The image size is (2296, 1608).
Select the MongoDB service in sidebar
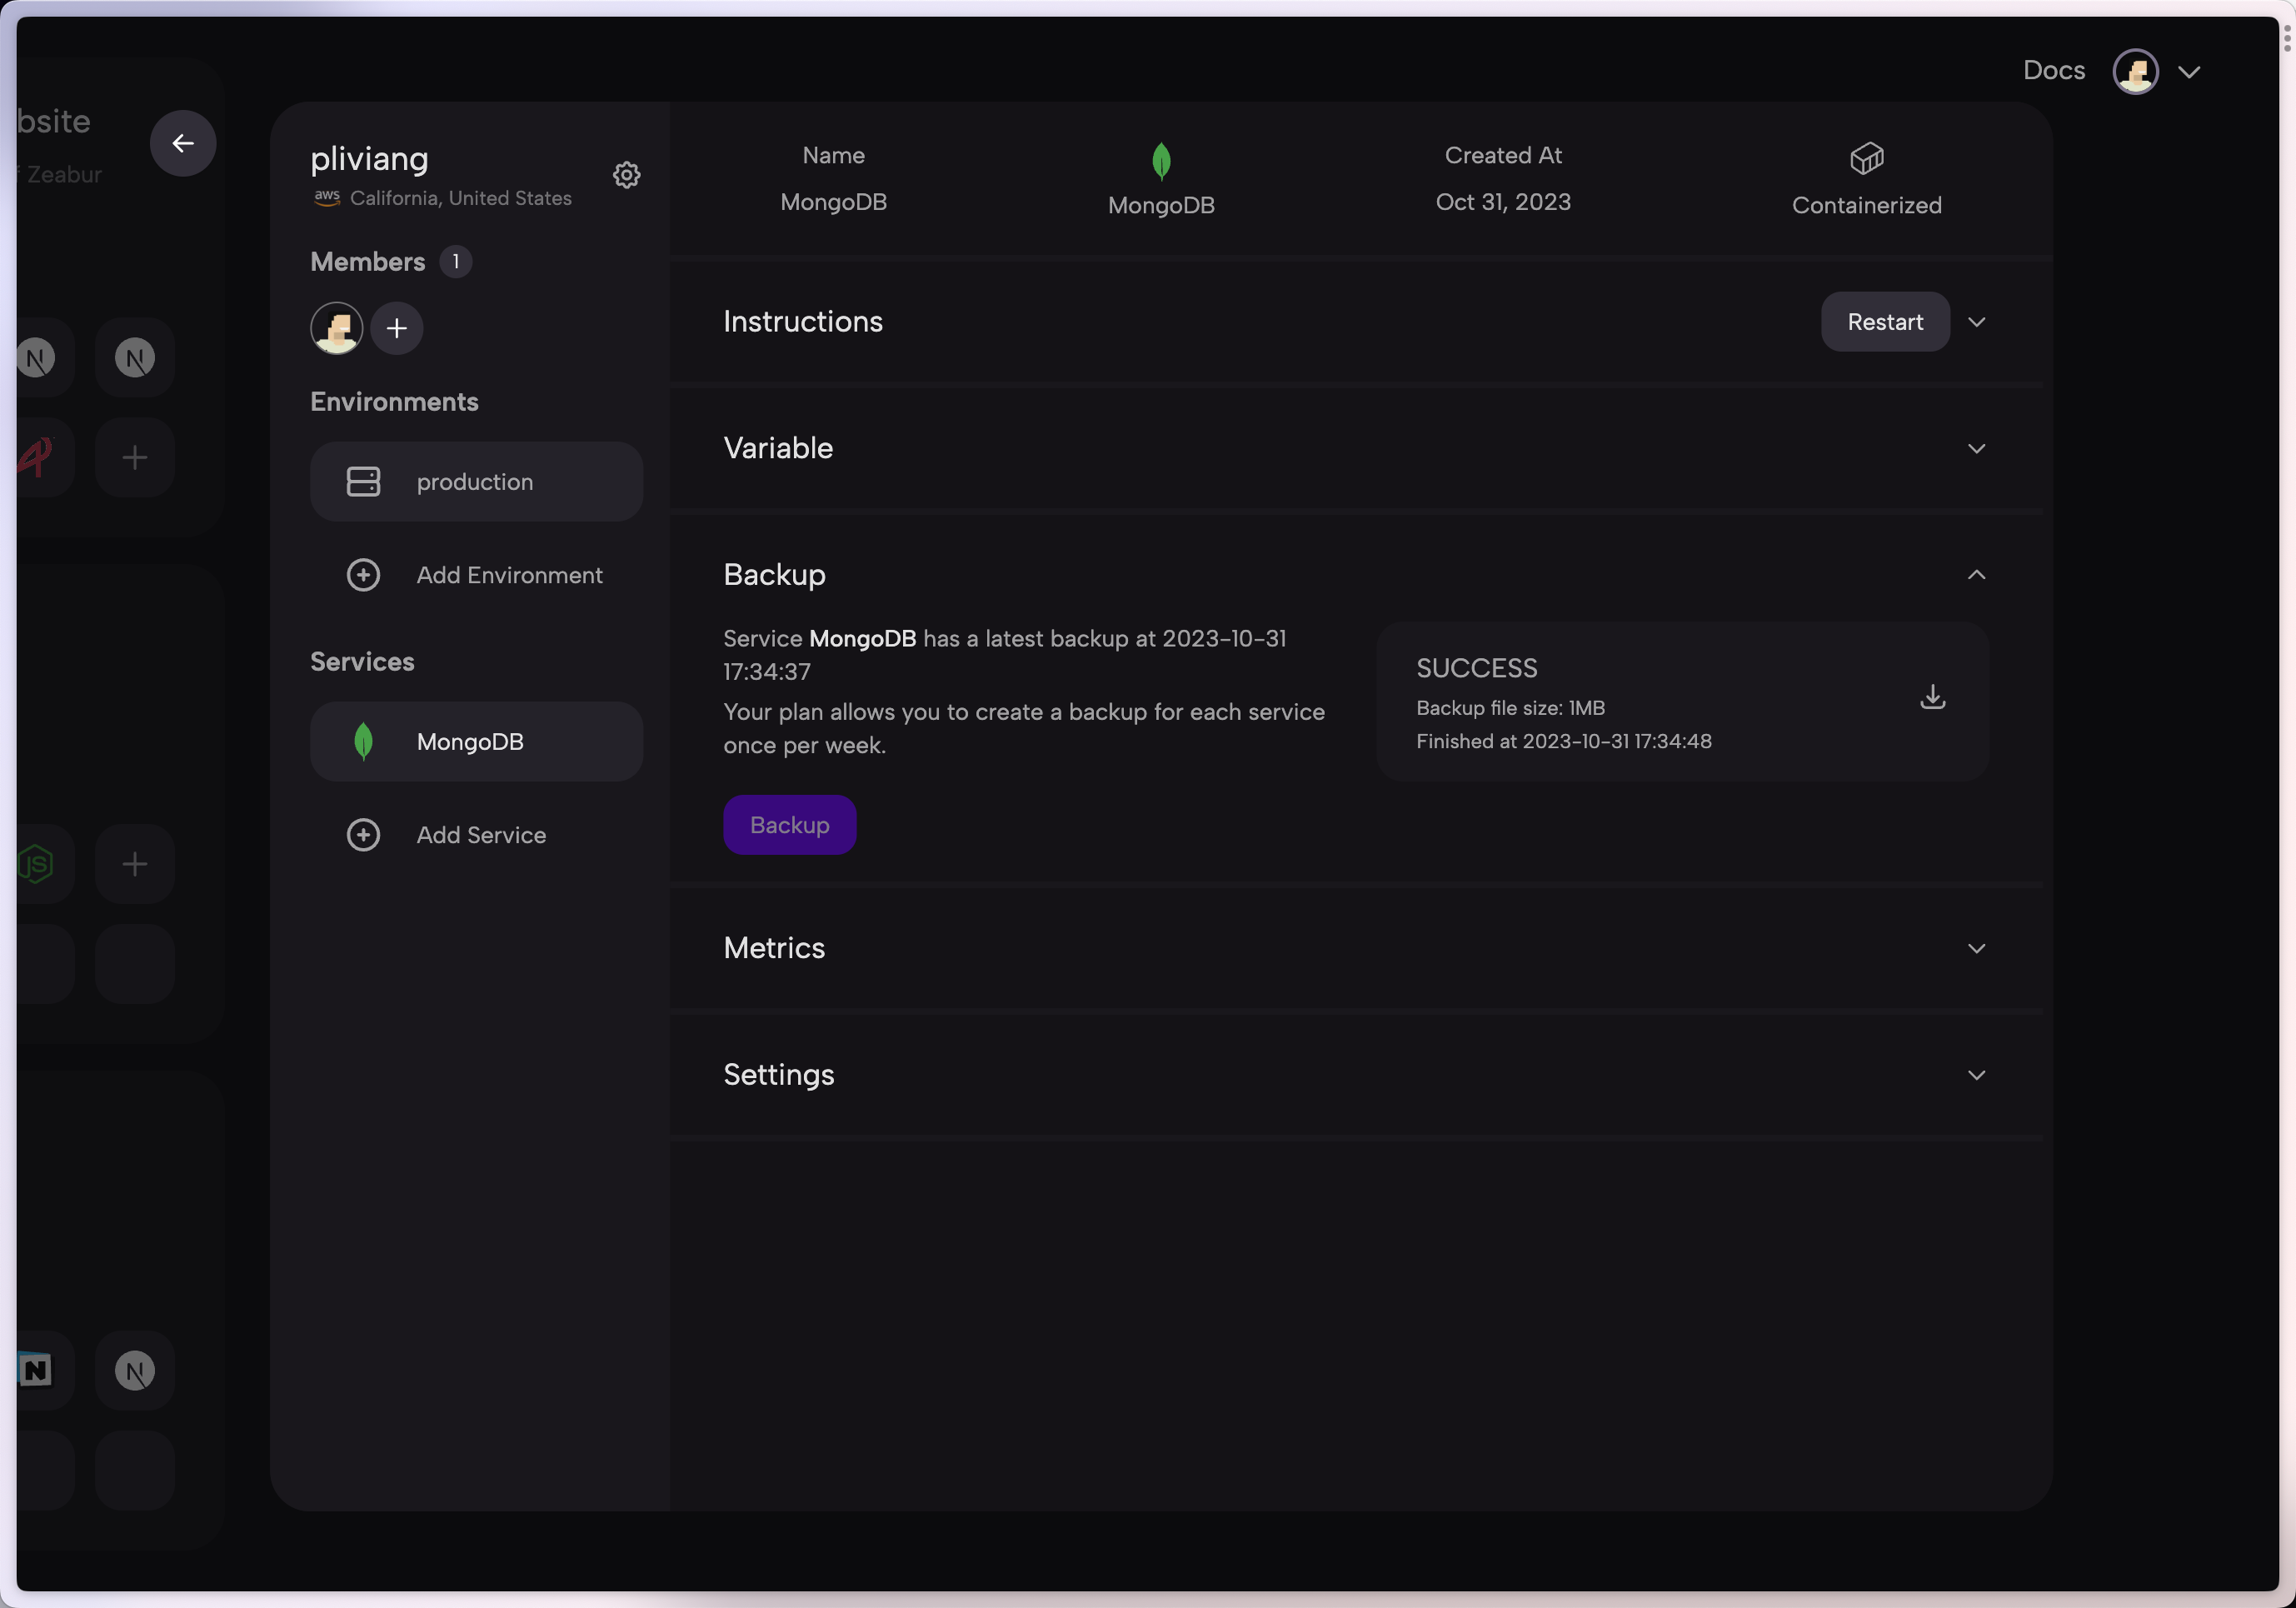click(476, 742)
